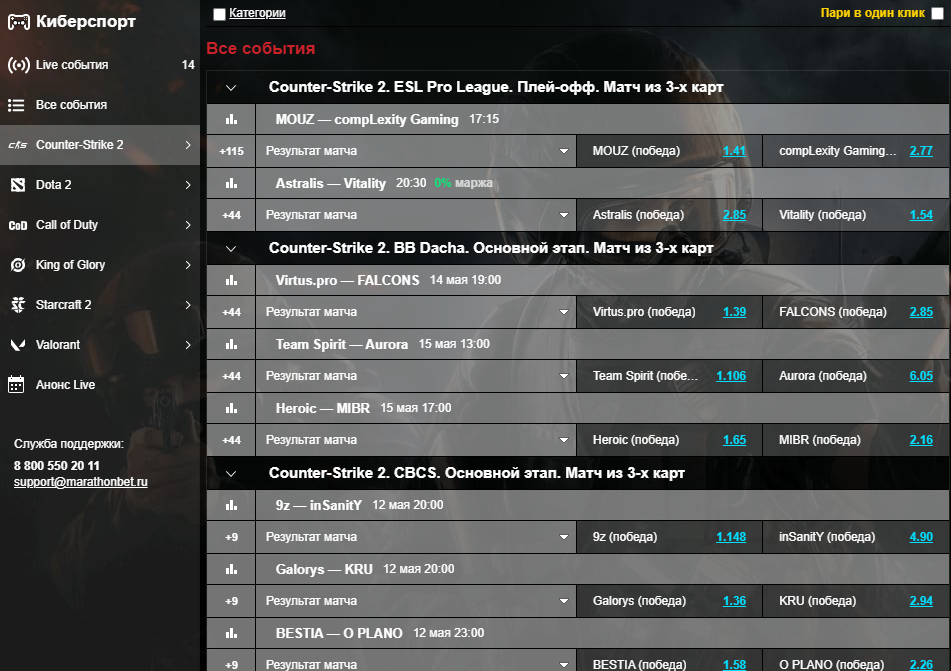Bet on inSanitY win at 4.90

click(x=921, y=537)
